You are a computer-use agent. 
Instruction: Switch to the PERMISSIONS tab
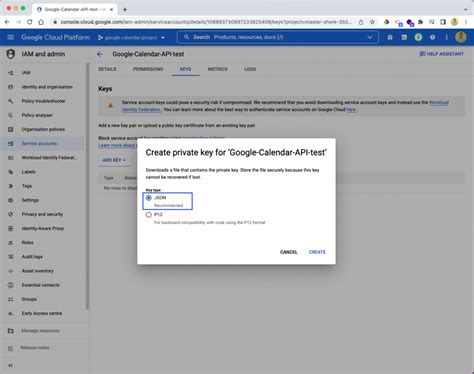(x=148, y=69)
